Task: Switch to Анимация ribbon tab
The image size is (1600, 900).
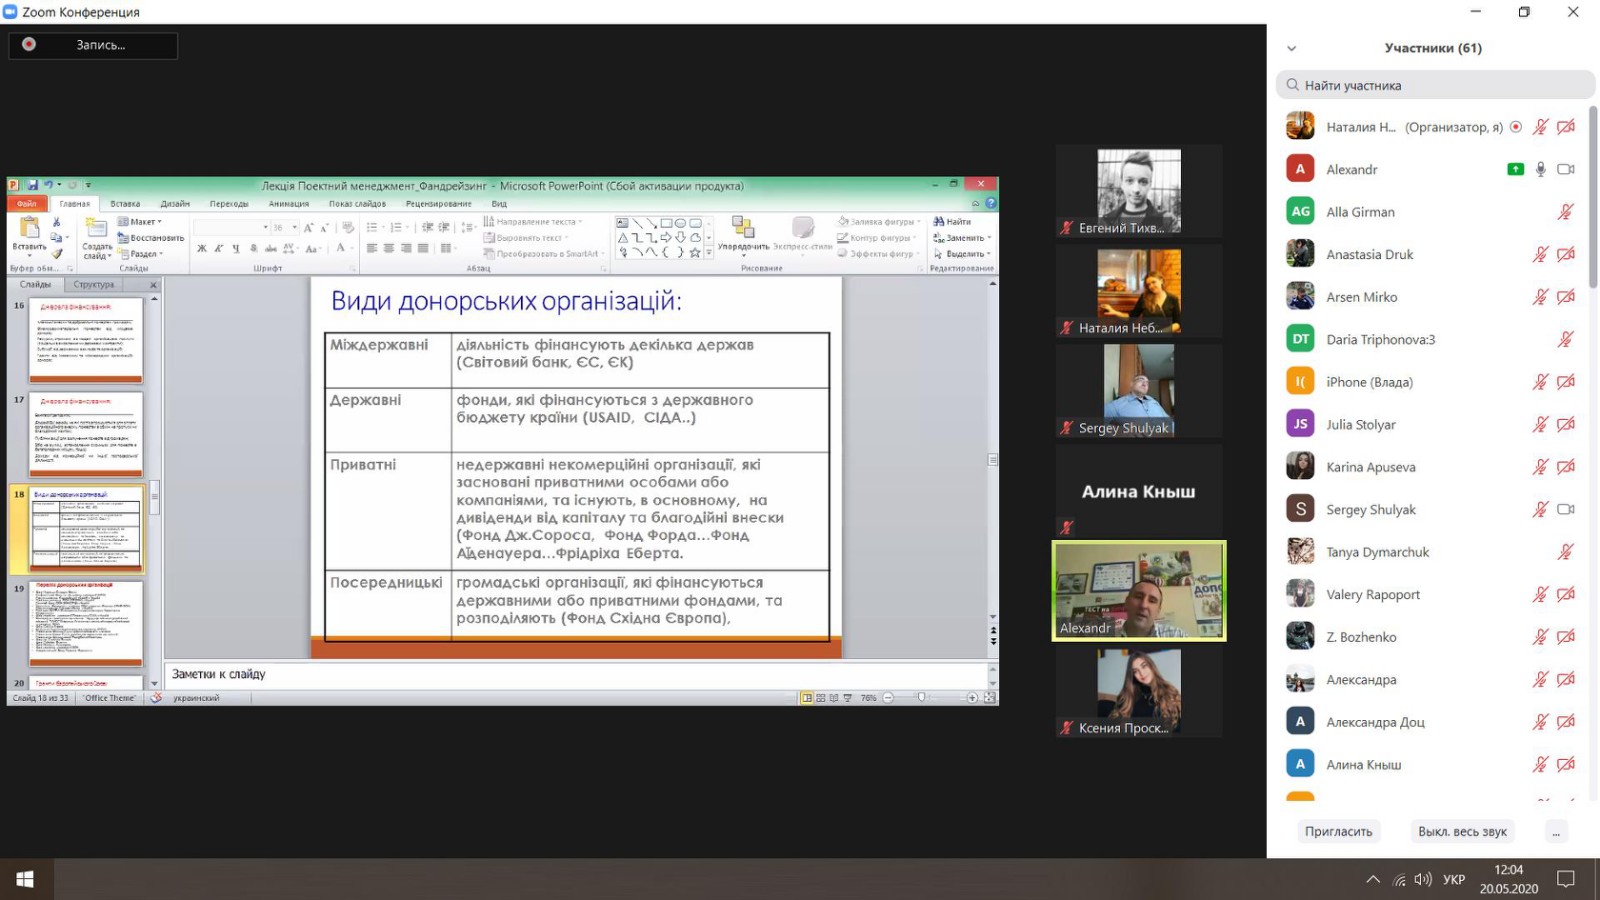Action: point(289,203)
